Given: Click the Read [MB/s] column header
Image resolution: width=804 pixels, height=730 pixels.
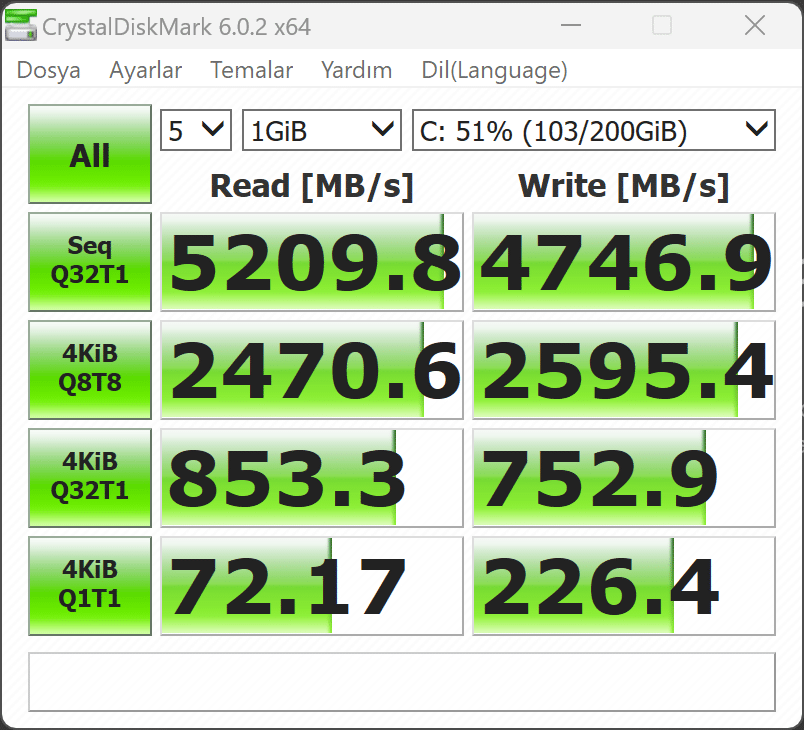Looking at the screenshot, I should [312, 186].
